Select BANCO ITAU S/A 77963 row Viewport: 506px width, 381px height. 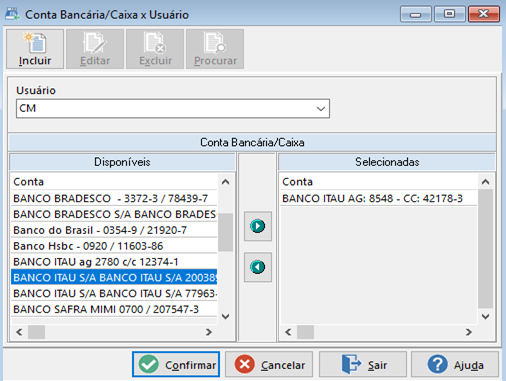114,293
